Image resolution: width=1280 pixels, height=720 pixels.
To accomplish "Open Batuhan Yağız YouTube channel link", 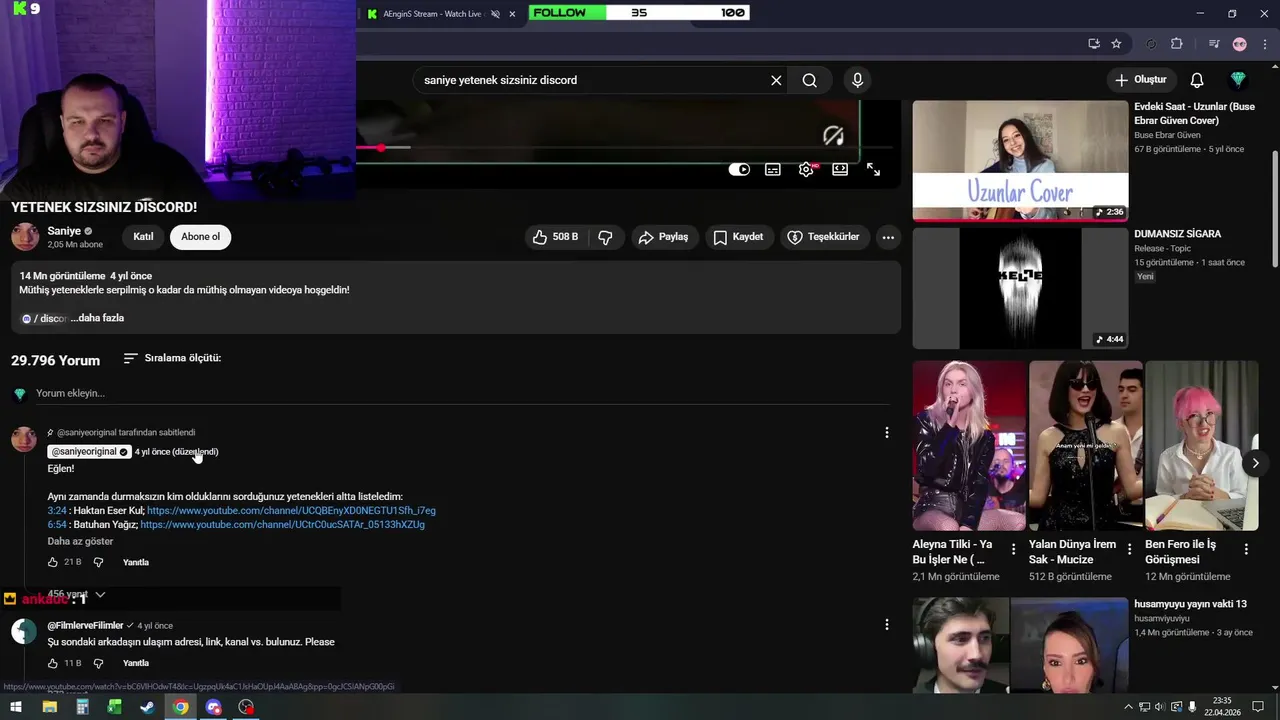I will pos(282,525).
